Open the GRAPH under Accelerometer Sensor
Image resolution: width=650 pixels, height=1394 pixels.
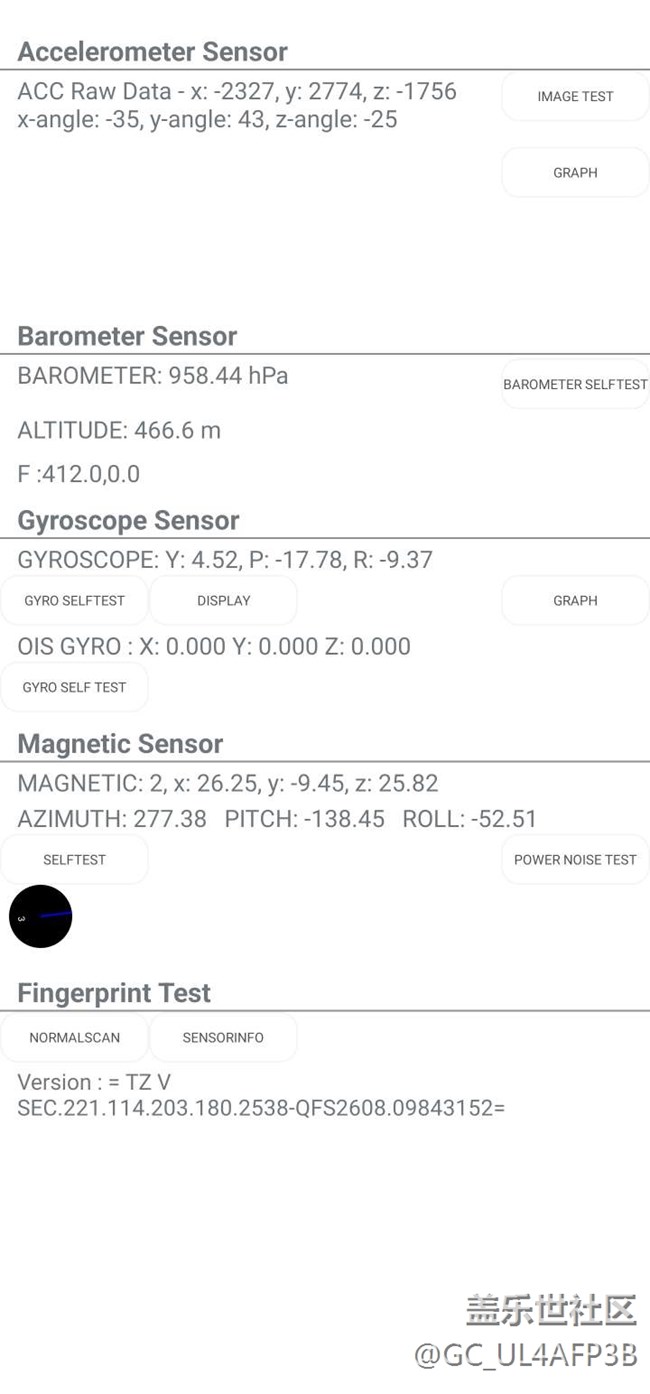coord(575,173)
